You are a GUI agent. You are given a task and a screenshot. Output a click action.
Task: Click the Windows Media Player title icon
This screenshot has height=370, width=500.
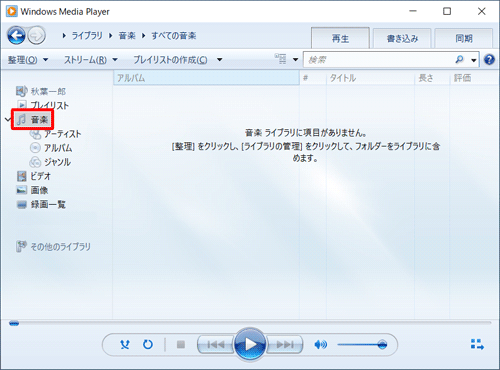click(12, 11)
